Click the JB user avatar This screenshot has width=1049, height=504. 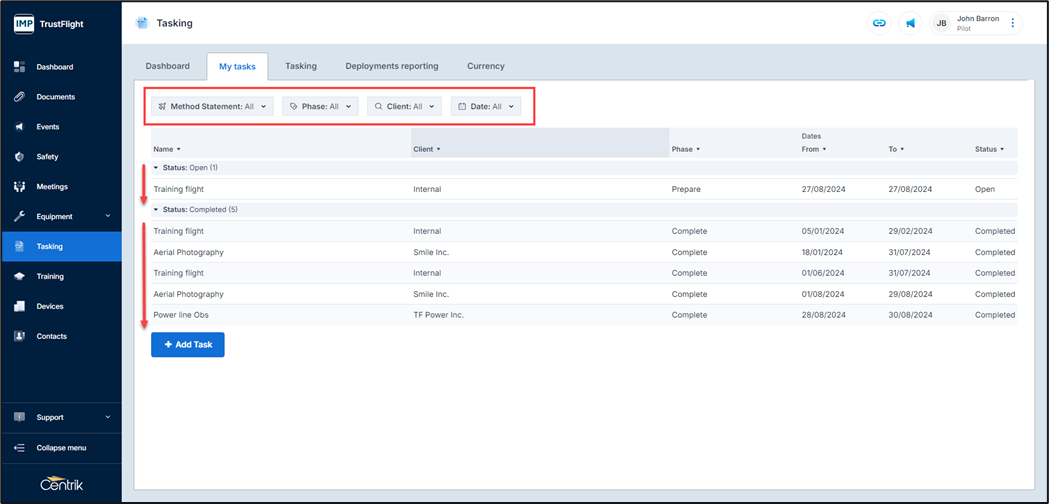tap(941, 23)
